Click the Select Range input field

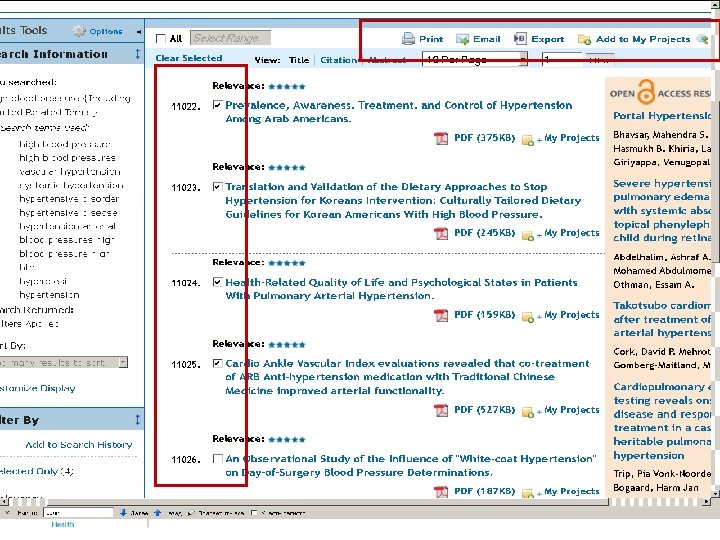point(231,38)
